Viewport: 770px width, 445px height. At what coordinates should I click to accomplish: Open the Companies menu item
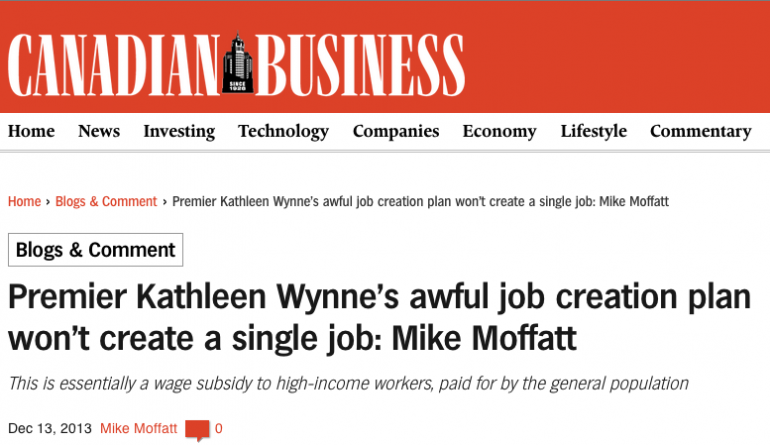click(x=396, y=131)
